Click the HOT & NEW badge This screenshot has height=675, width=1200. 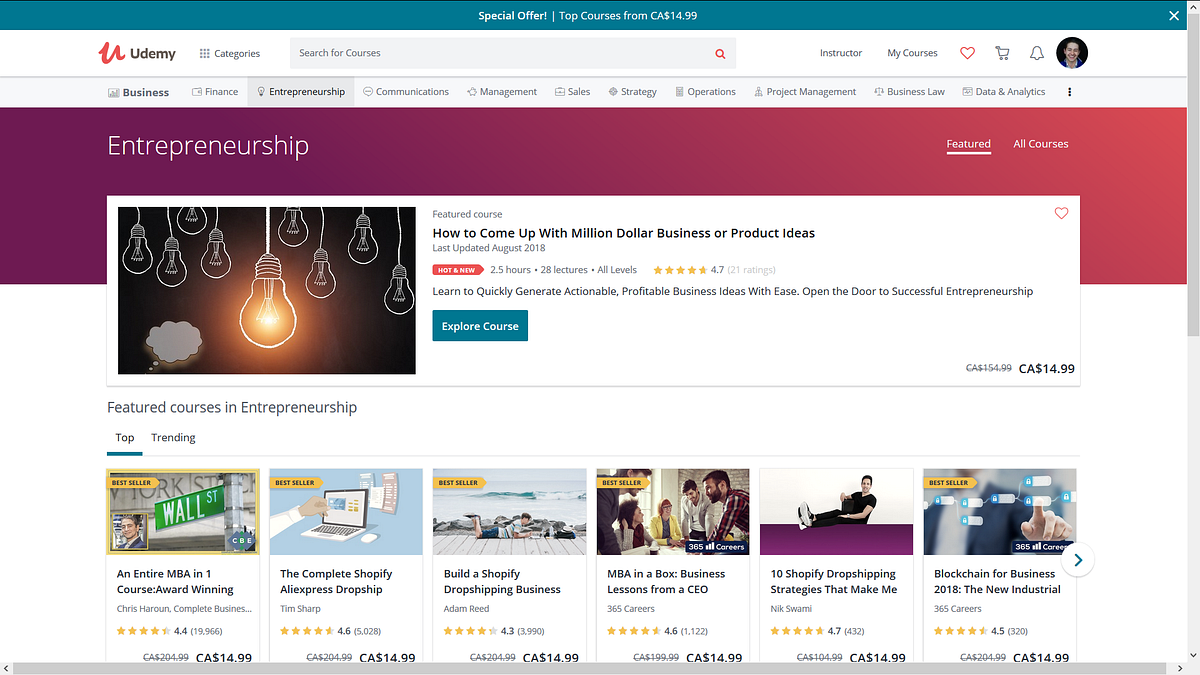click(x=457, y=270)
